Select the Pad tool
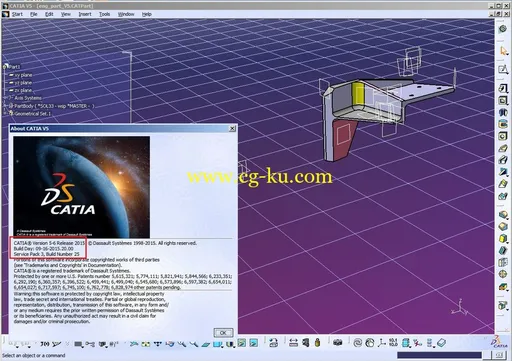The image size is (512, 361). coord(503,88)
